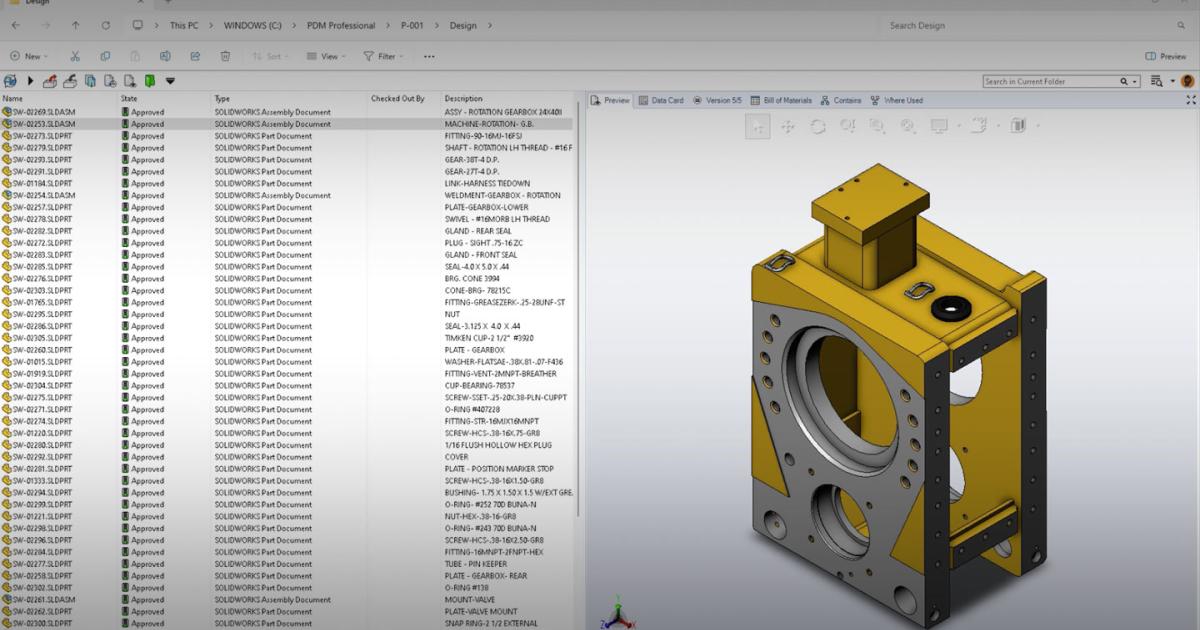Open the Version 5/5 tab
The image size is (1200, 630).
717,100
